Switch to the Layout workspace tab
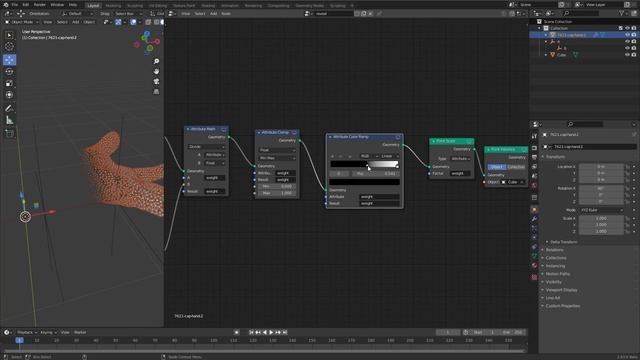 click(93, 6)
